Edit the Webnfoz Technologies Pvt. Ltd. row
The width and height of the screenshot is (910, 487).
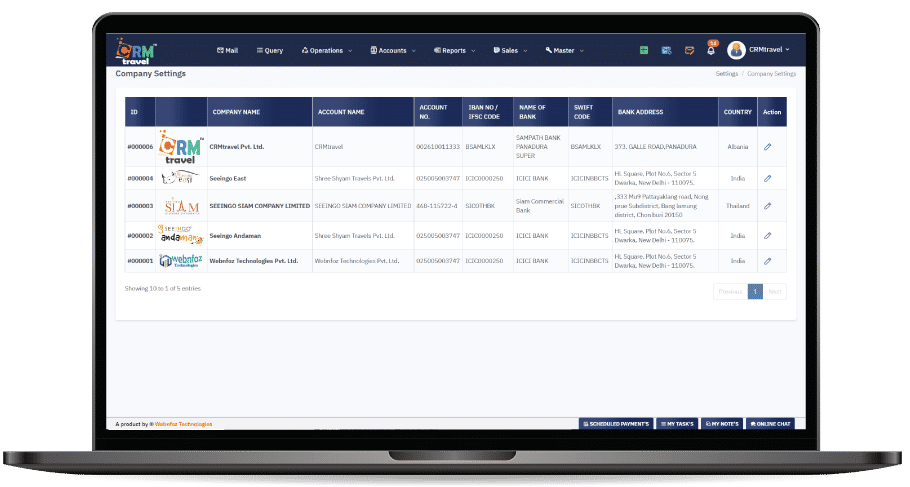point(767,261)
